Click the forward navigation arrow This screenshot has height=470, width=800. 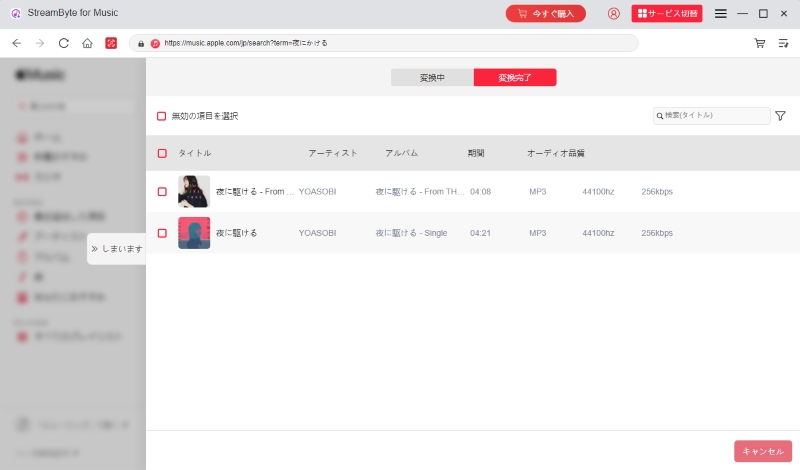coord(40,43)
